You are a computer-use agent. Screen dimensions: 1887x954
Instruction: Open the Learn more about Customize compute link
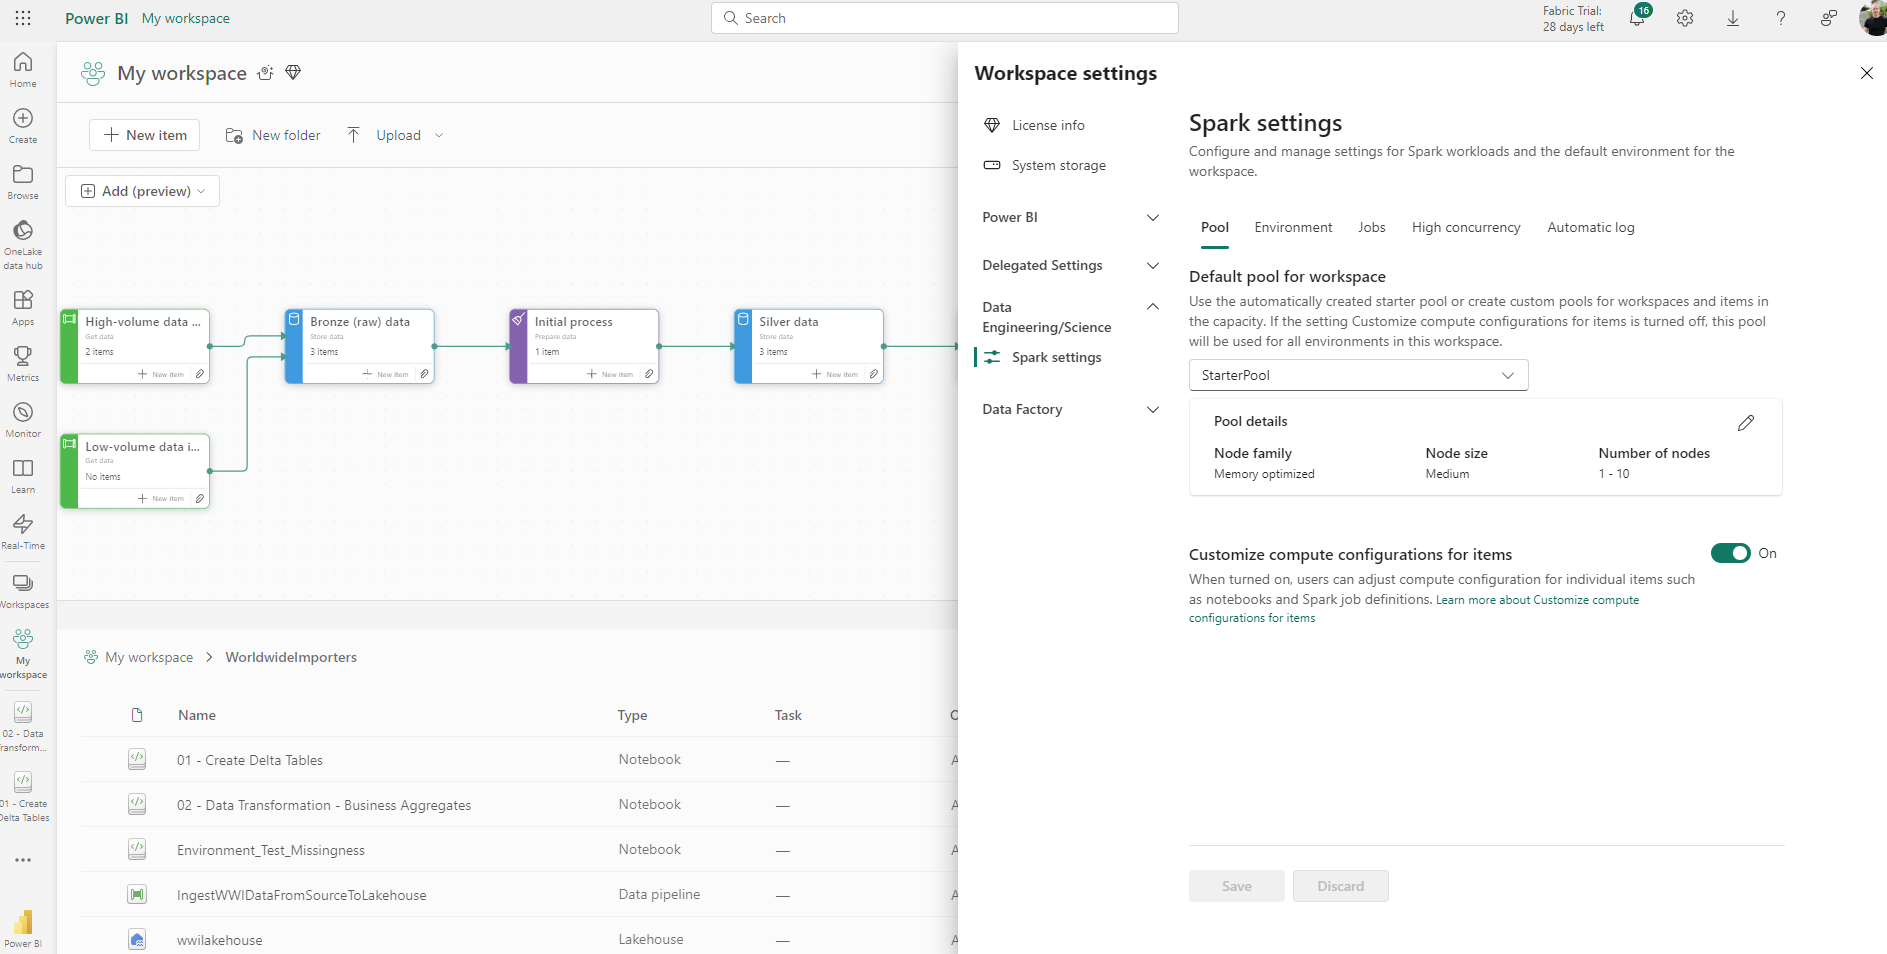pyautogui.click(x=1537, y=599)
